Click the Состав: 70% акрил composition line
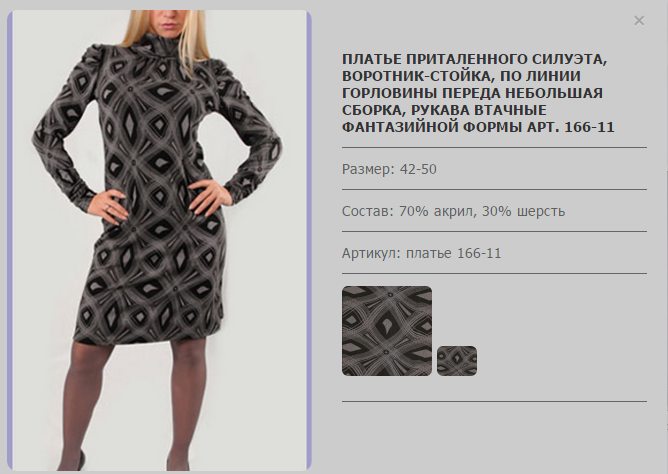This screenshot has width=668, height=474. [453, 211]
